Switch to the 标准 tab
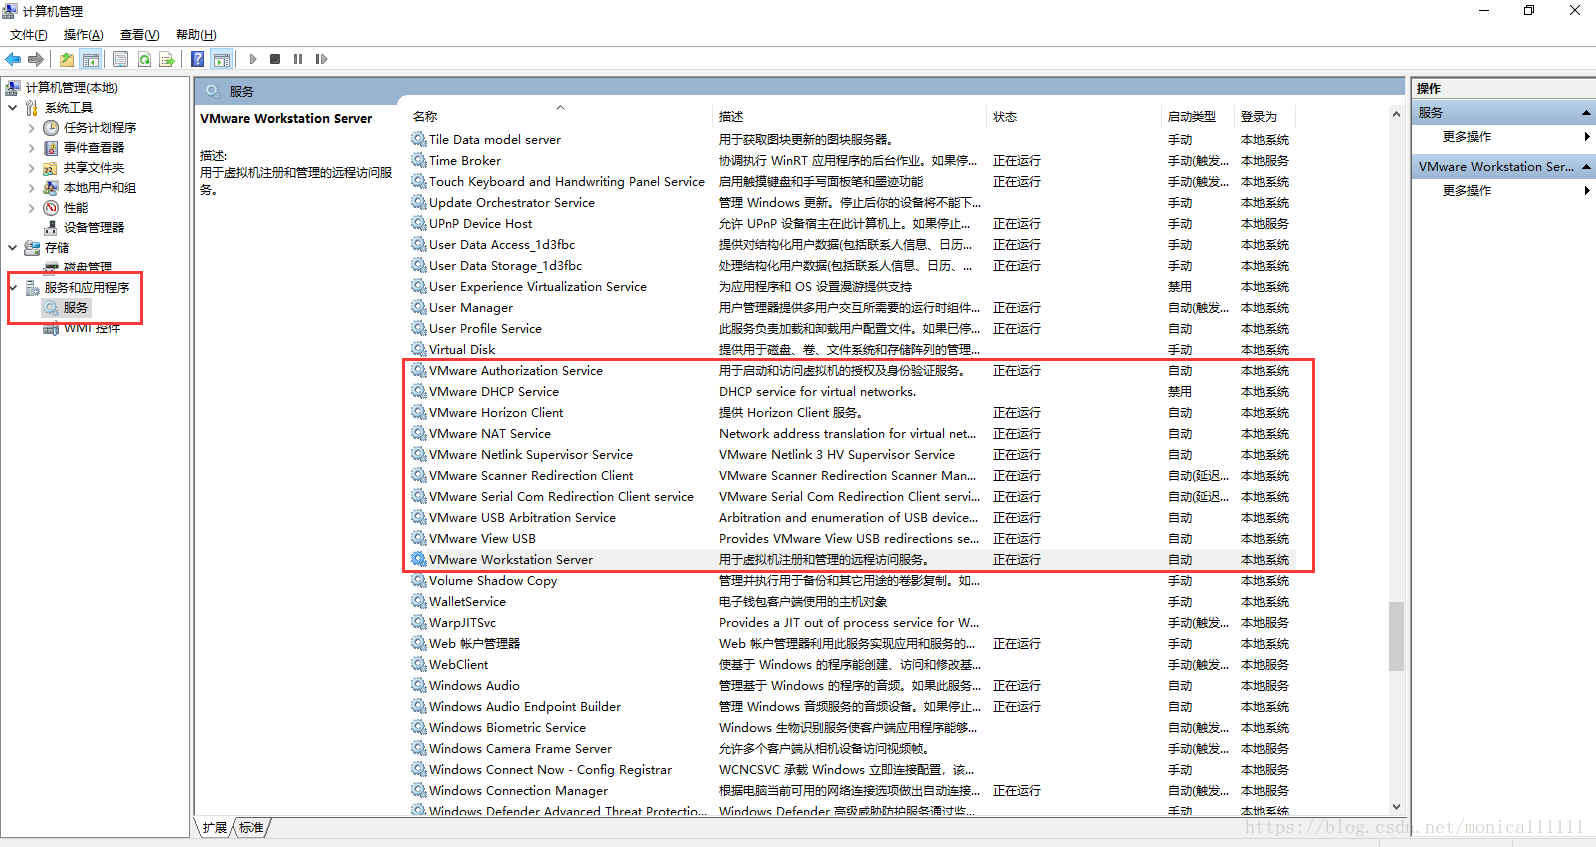 [251, 828]
